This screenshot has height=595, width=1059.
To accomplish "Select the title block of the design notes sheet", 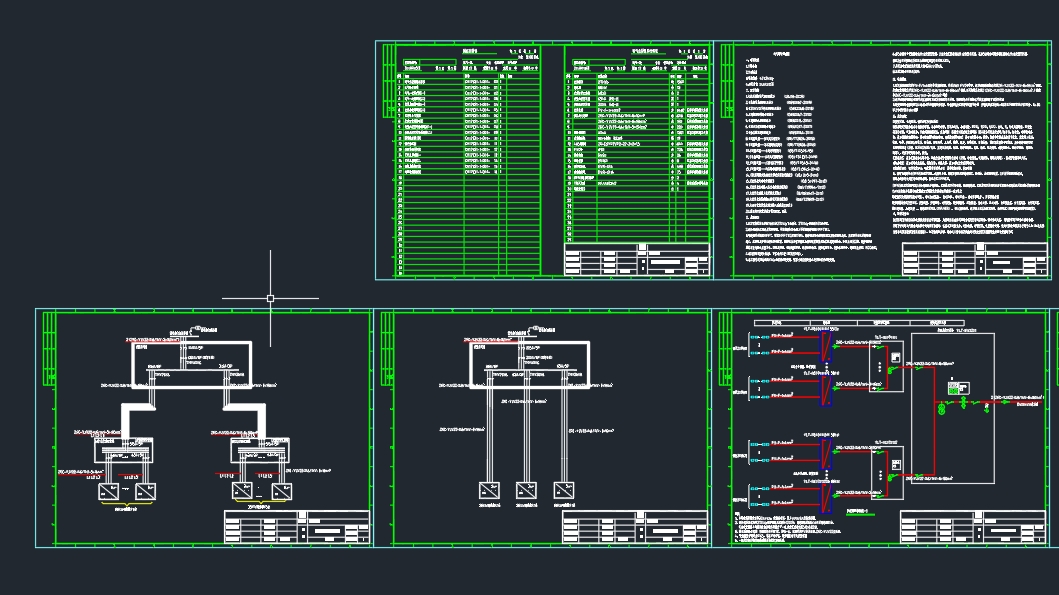I will pyautogui.click(x=975, y=259).
